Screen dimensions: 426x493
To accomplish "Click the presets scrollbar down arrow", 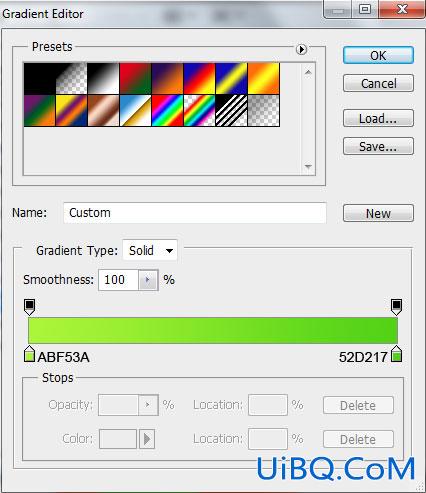I will coord(308,166).
